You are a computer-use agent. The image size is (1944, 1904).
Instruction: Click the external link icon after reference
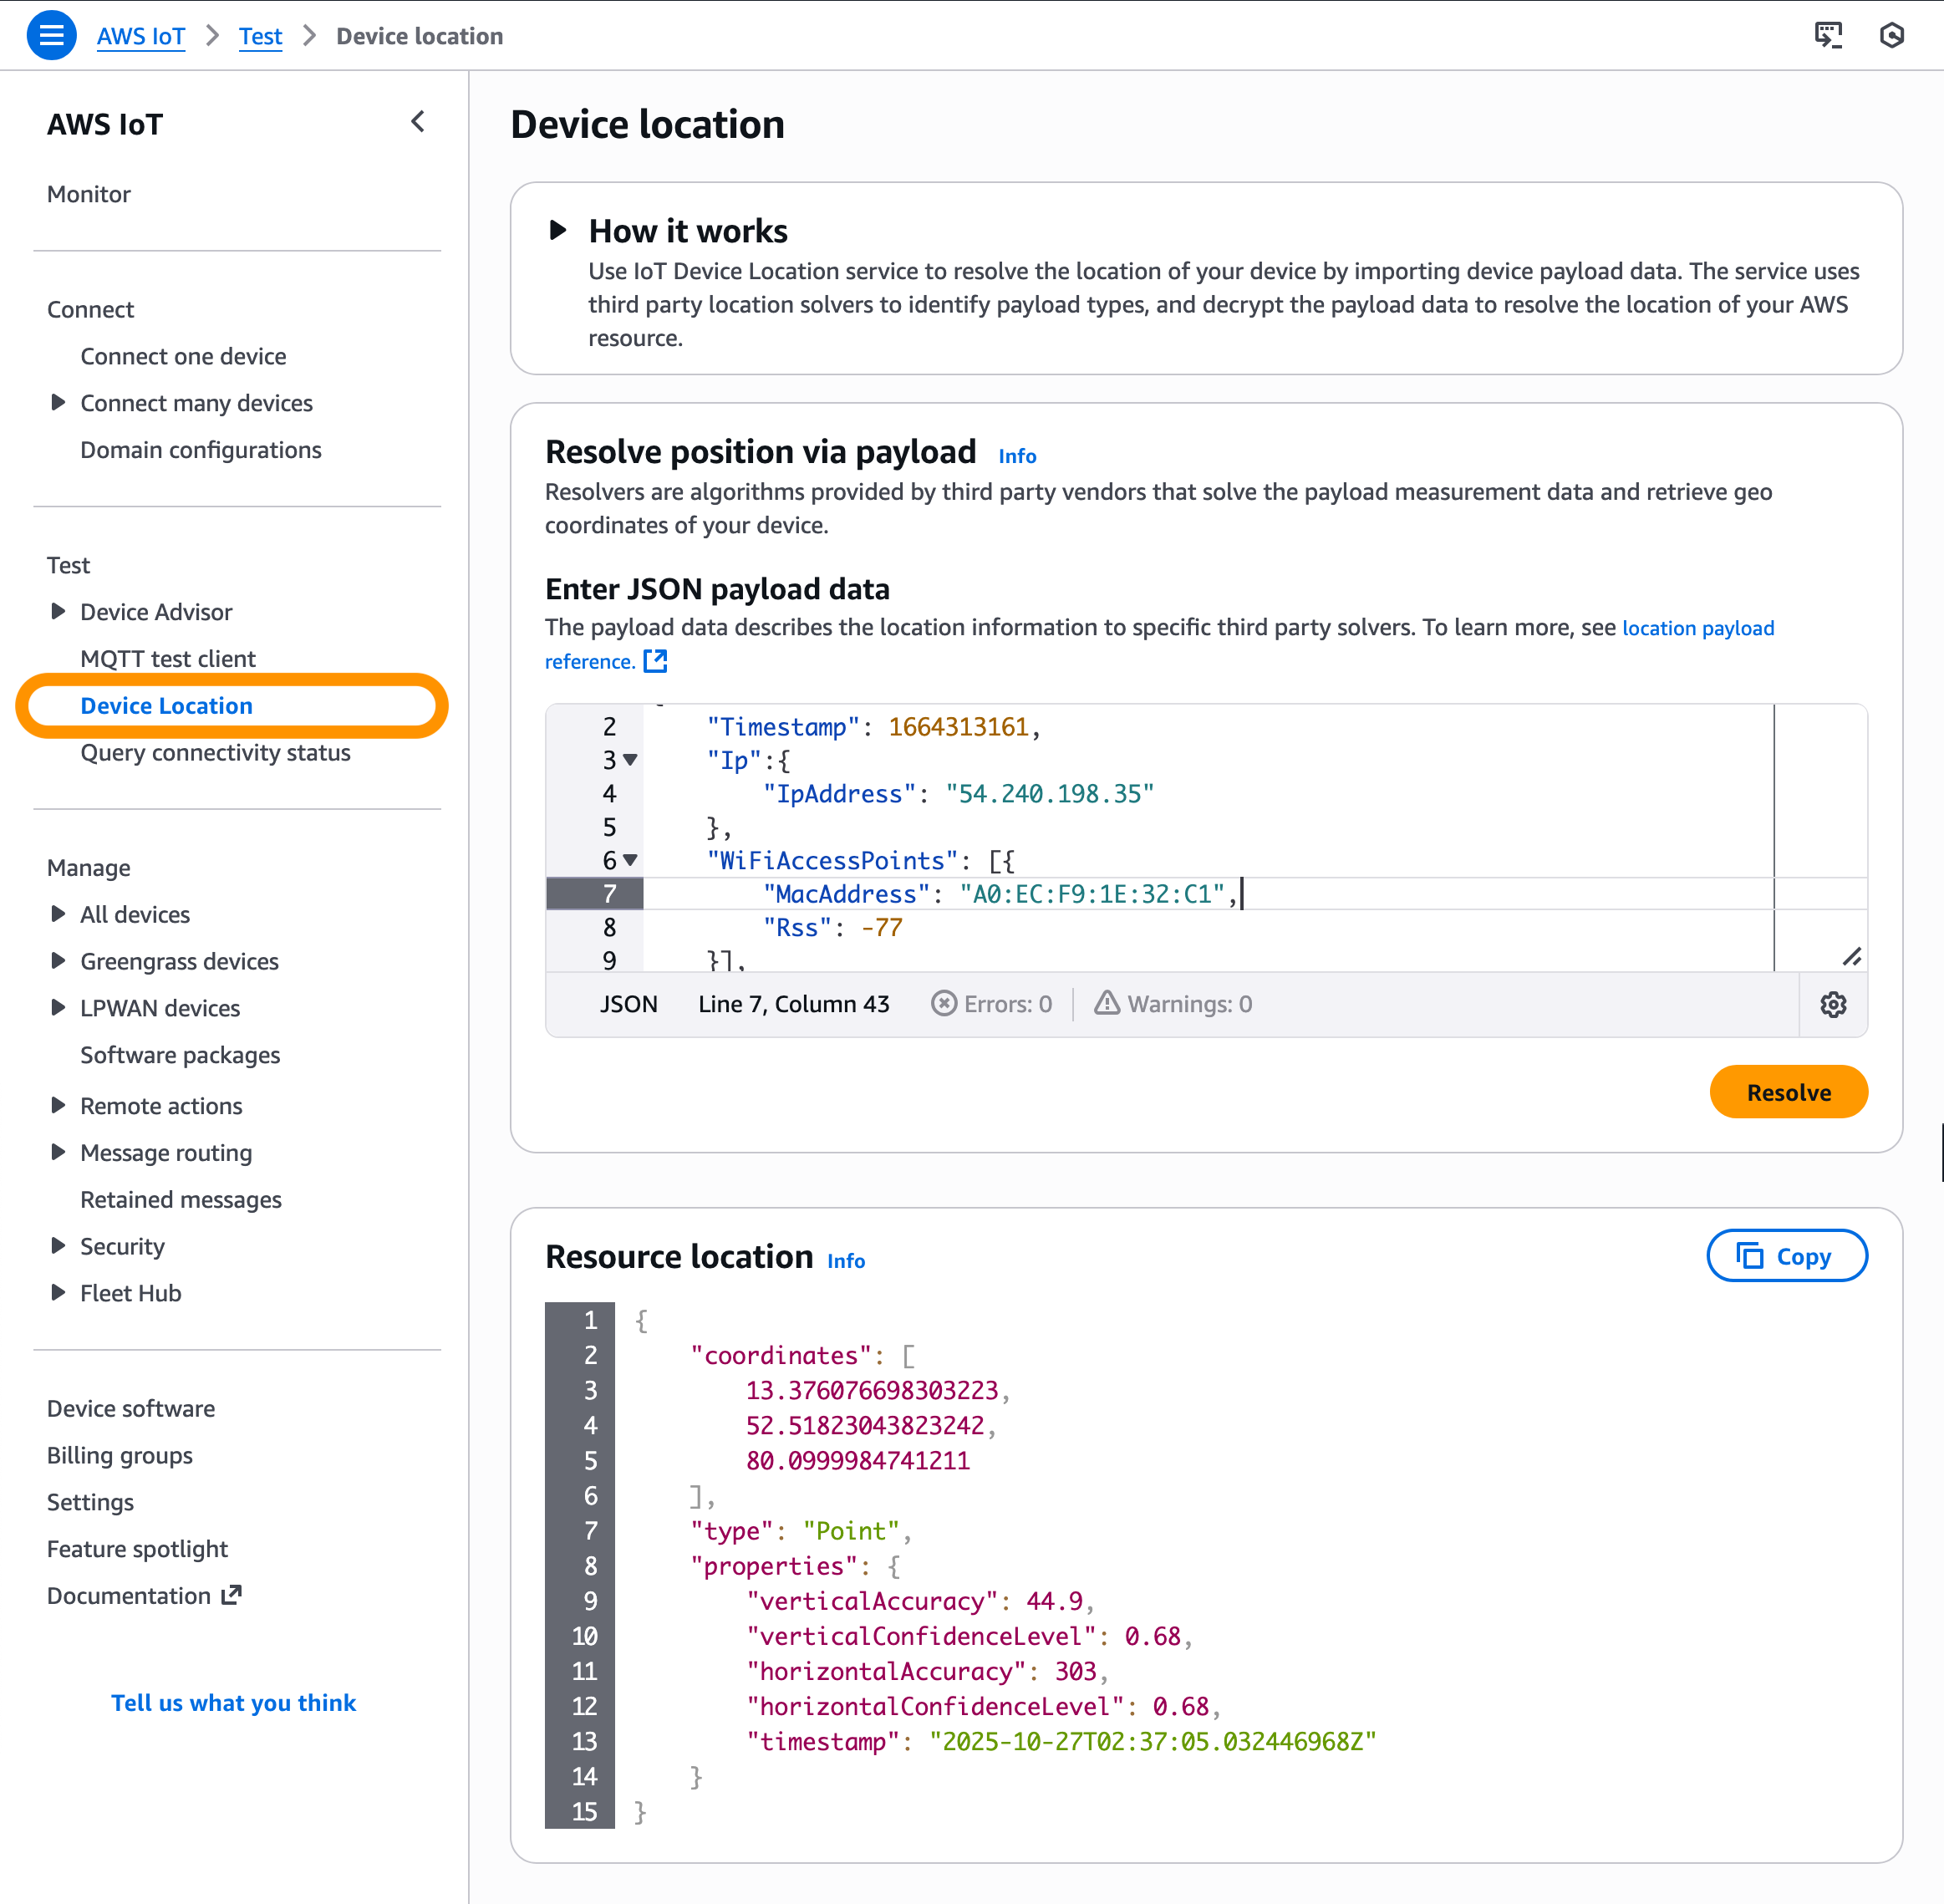655,661
